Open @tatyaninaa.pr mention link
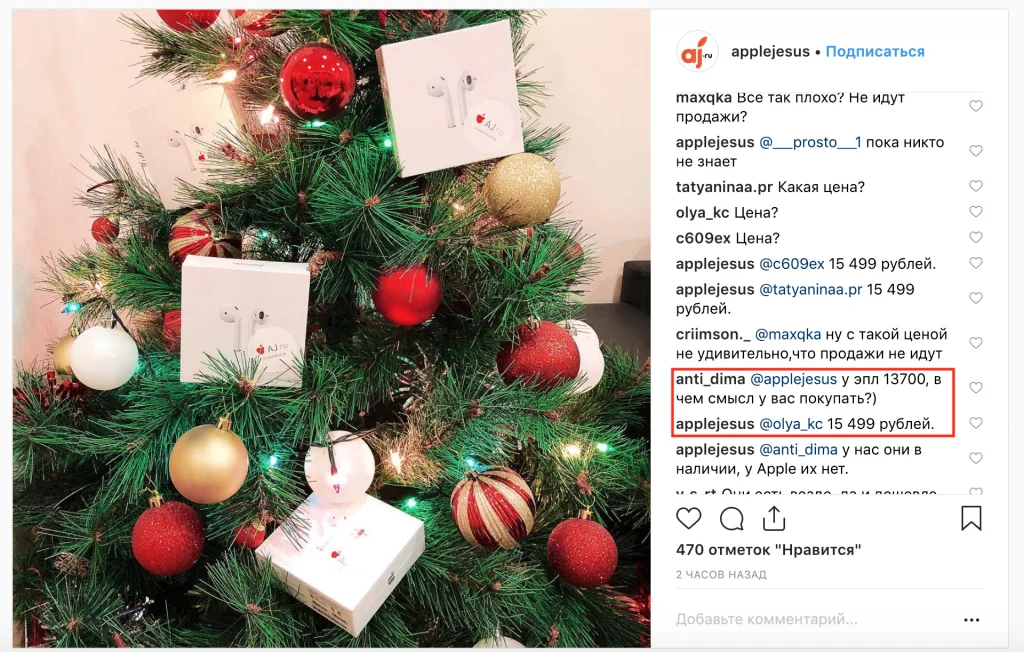The height and width of the screenshot is (652, 1024). click(810, 289)
